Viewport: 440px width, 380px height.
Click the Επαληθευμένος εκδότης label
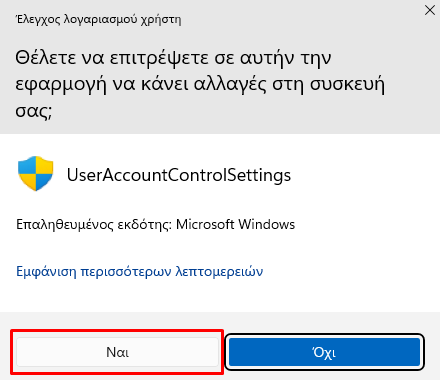94,224
